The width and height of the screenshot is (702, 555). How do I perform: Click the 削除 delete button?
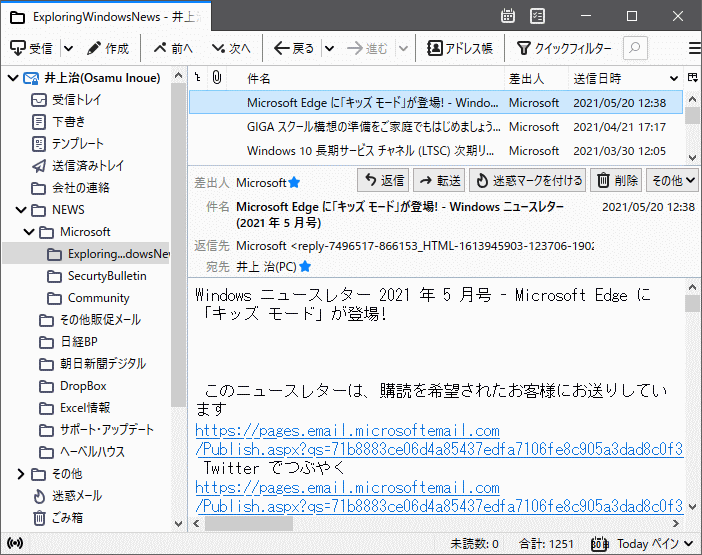[616, 180]
